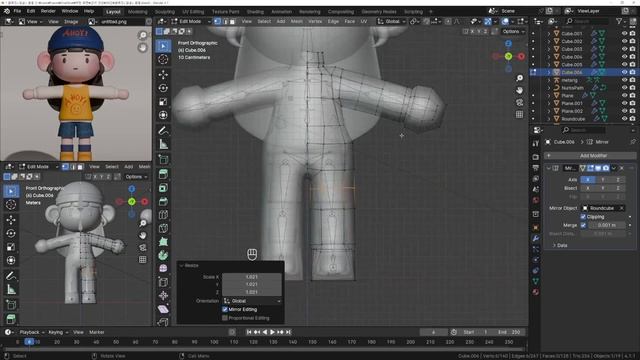Viewport: 640px width, 360px height.
Task: Select the Knife tool
Action: (163, 228)
